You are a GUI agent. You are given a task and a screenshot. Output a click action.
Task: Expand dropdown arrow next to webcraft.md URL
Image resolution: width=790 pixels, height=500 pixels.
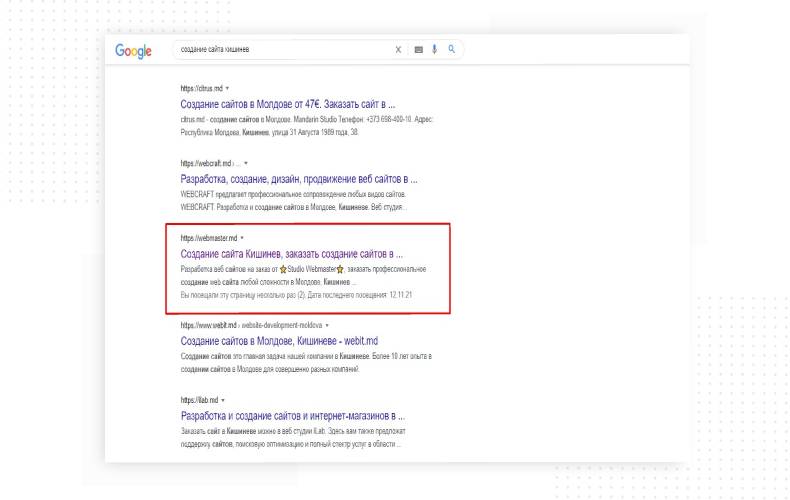pyautogui.click(x=246, y=163)
